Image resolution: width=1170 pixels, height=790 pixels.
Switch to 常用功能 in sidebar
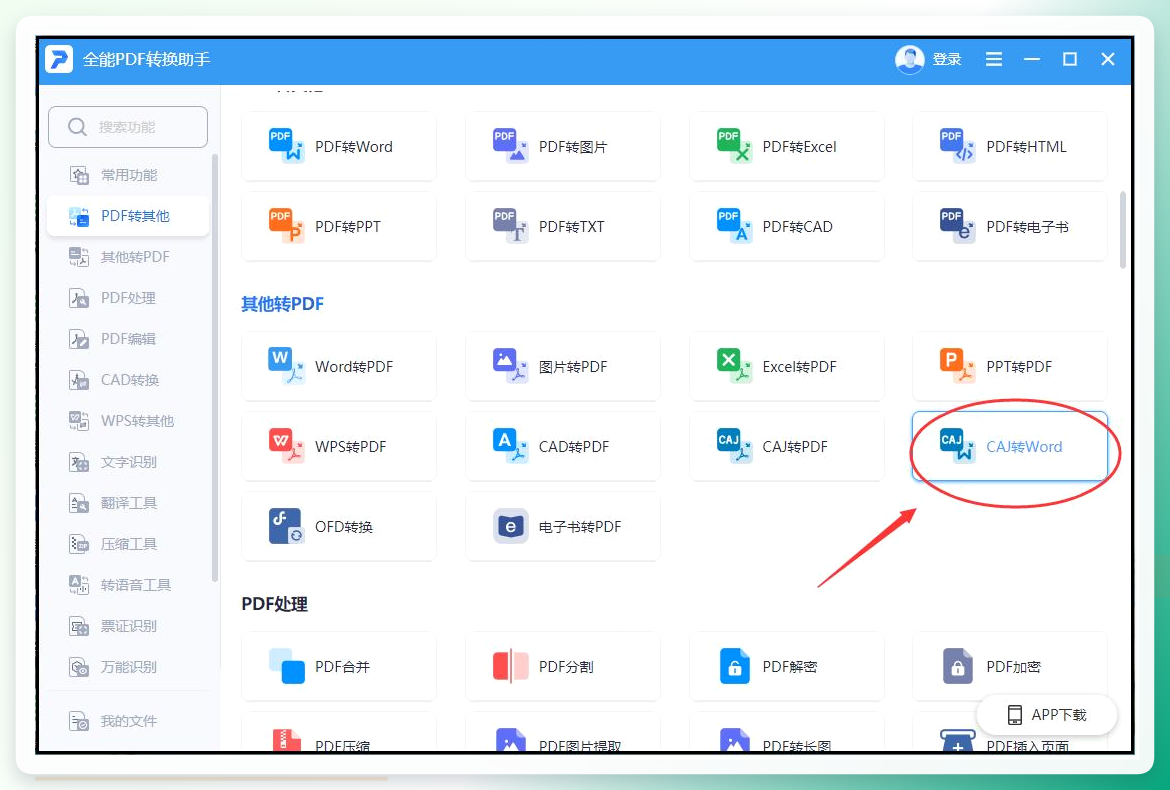click(x=128, y=175)
